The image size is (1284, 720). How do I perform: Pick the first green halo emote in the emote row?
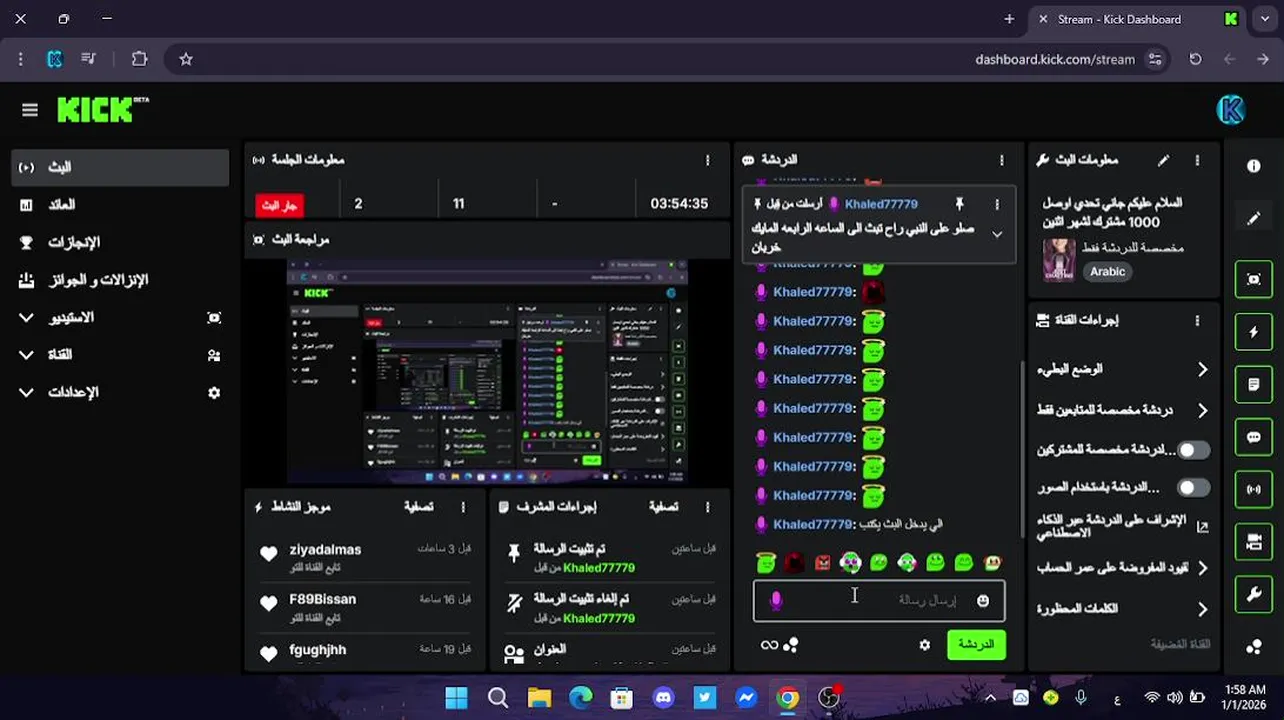(766, 563)
